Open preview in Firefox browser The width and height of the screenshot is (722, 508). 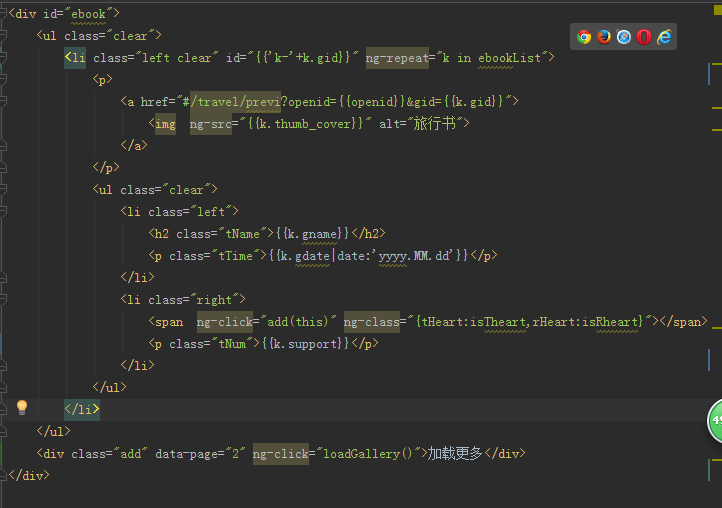[604, 37]
